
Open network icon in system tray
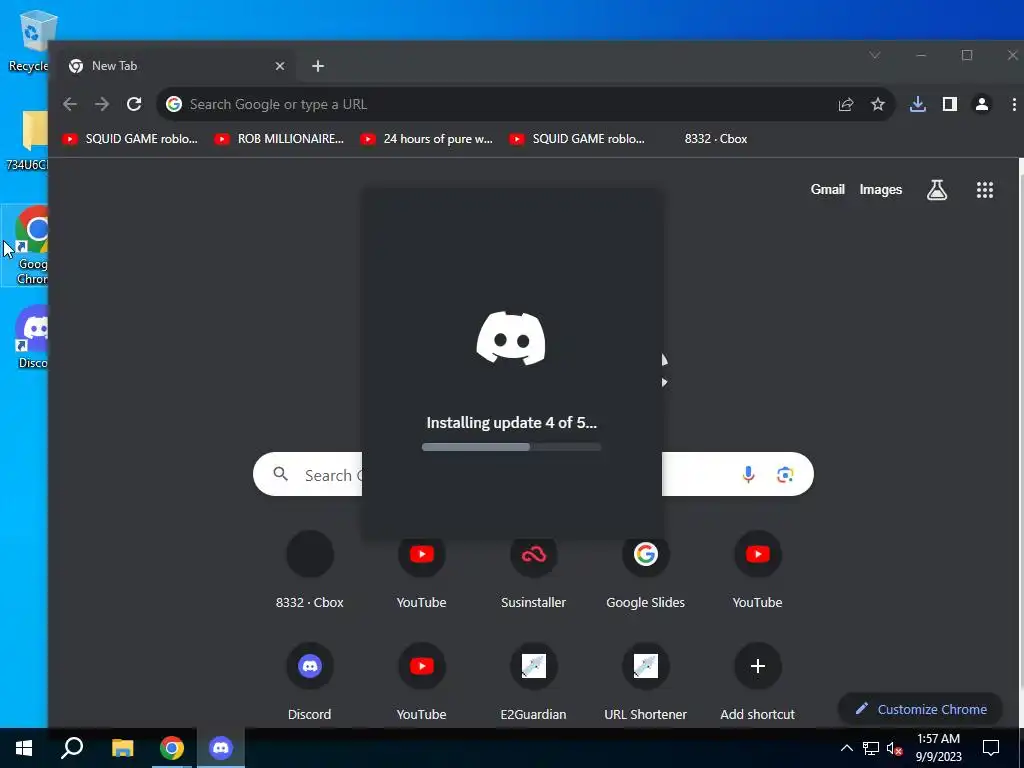(x=871, y=748)
